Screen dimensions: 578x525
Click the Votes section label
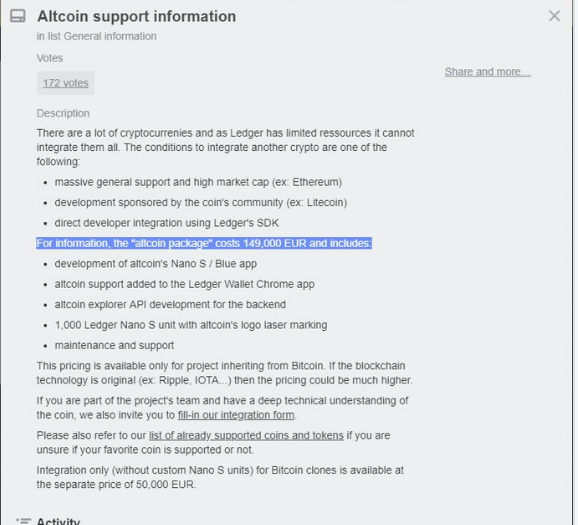(x=50, y=58)
